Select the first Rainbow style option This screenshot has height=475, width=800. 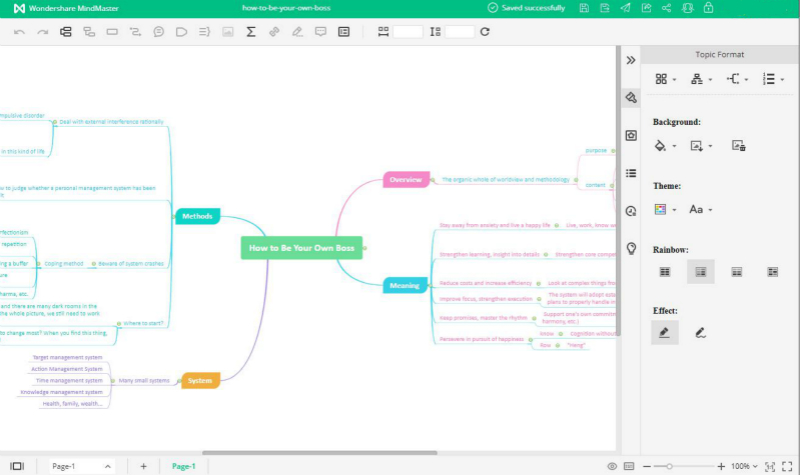(x=664, y=271)
